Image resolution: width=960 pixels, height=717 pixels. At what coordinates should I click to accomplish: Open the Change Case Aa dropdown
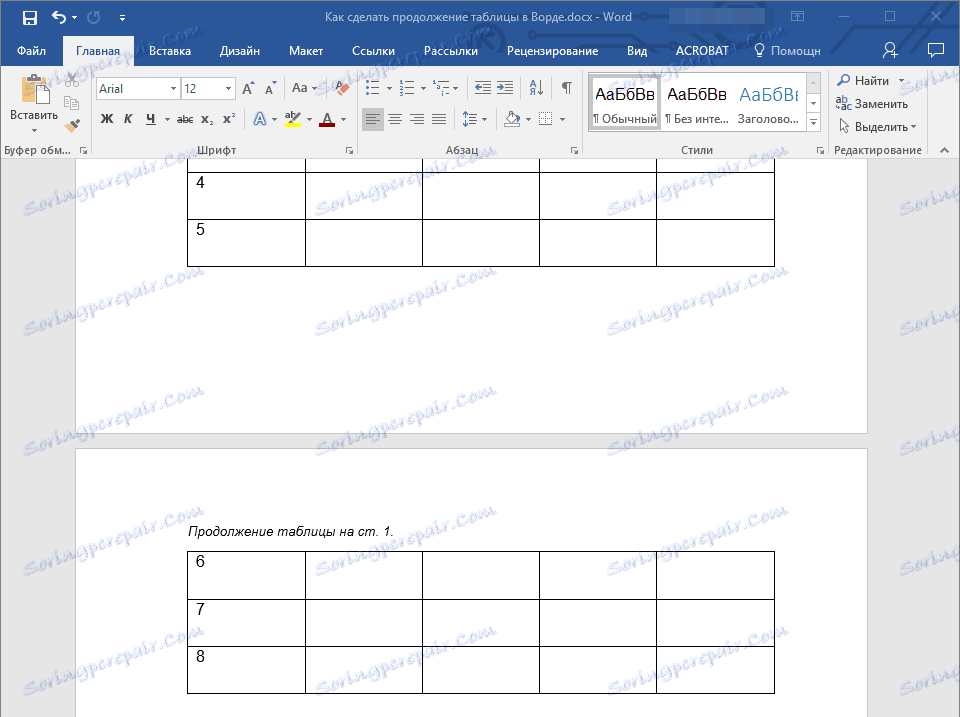pos(304,88)
